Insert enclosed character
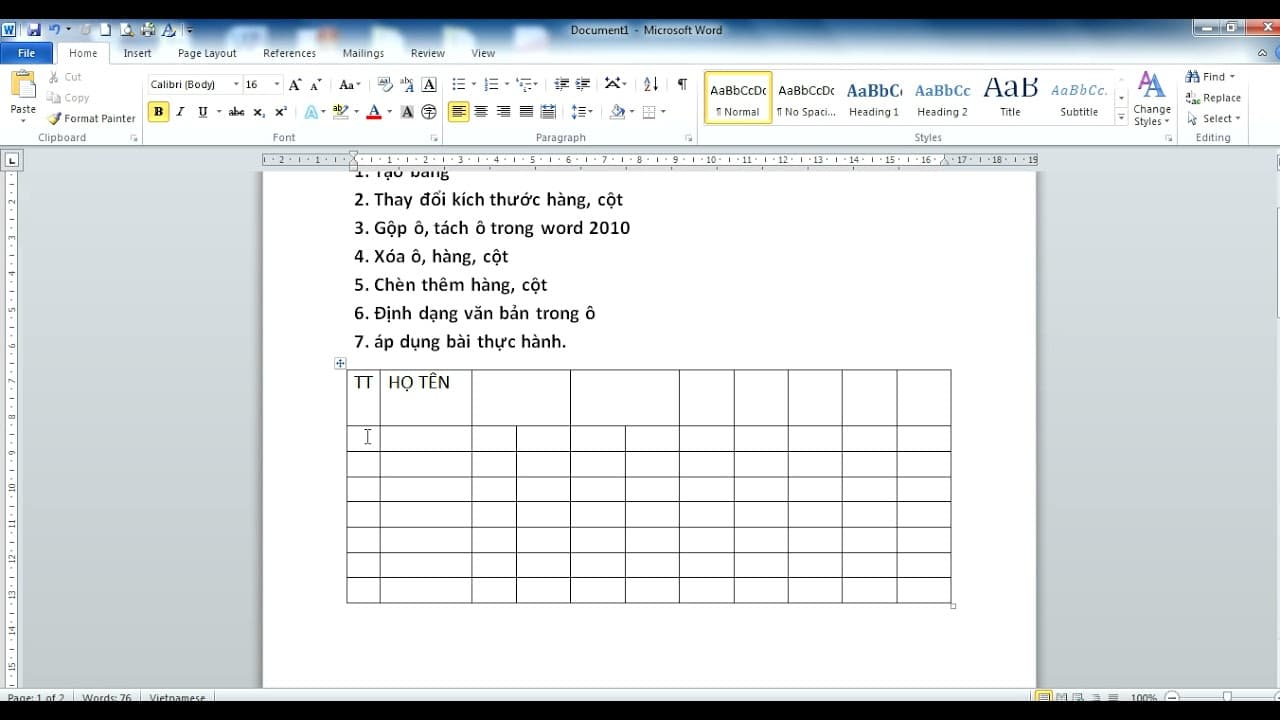The height and width of the screenshot is (720, 1280). (x=429, y=112)
